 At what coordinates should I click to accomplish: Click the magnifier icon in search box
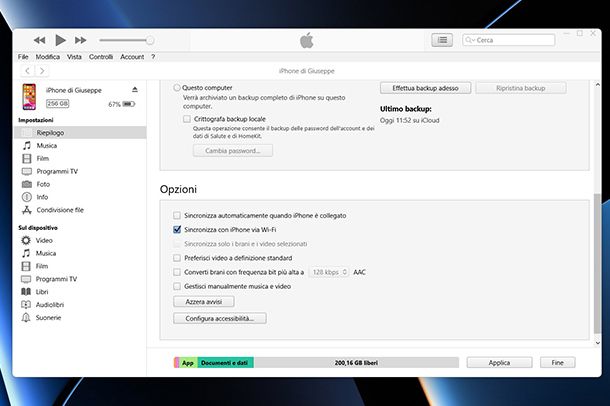(468, 40)
